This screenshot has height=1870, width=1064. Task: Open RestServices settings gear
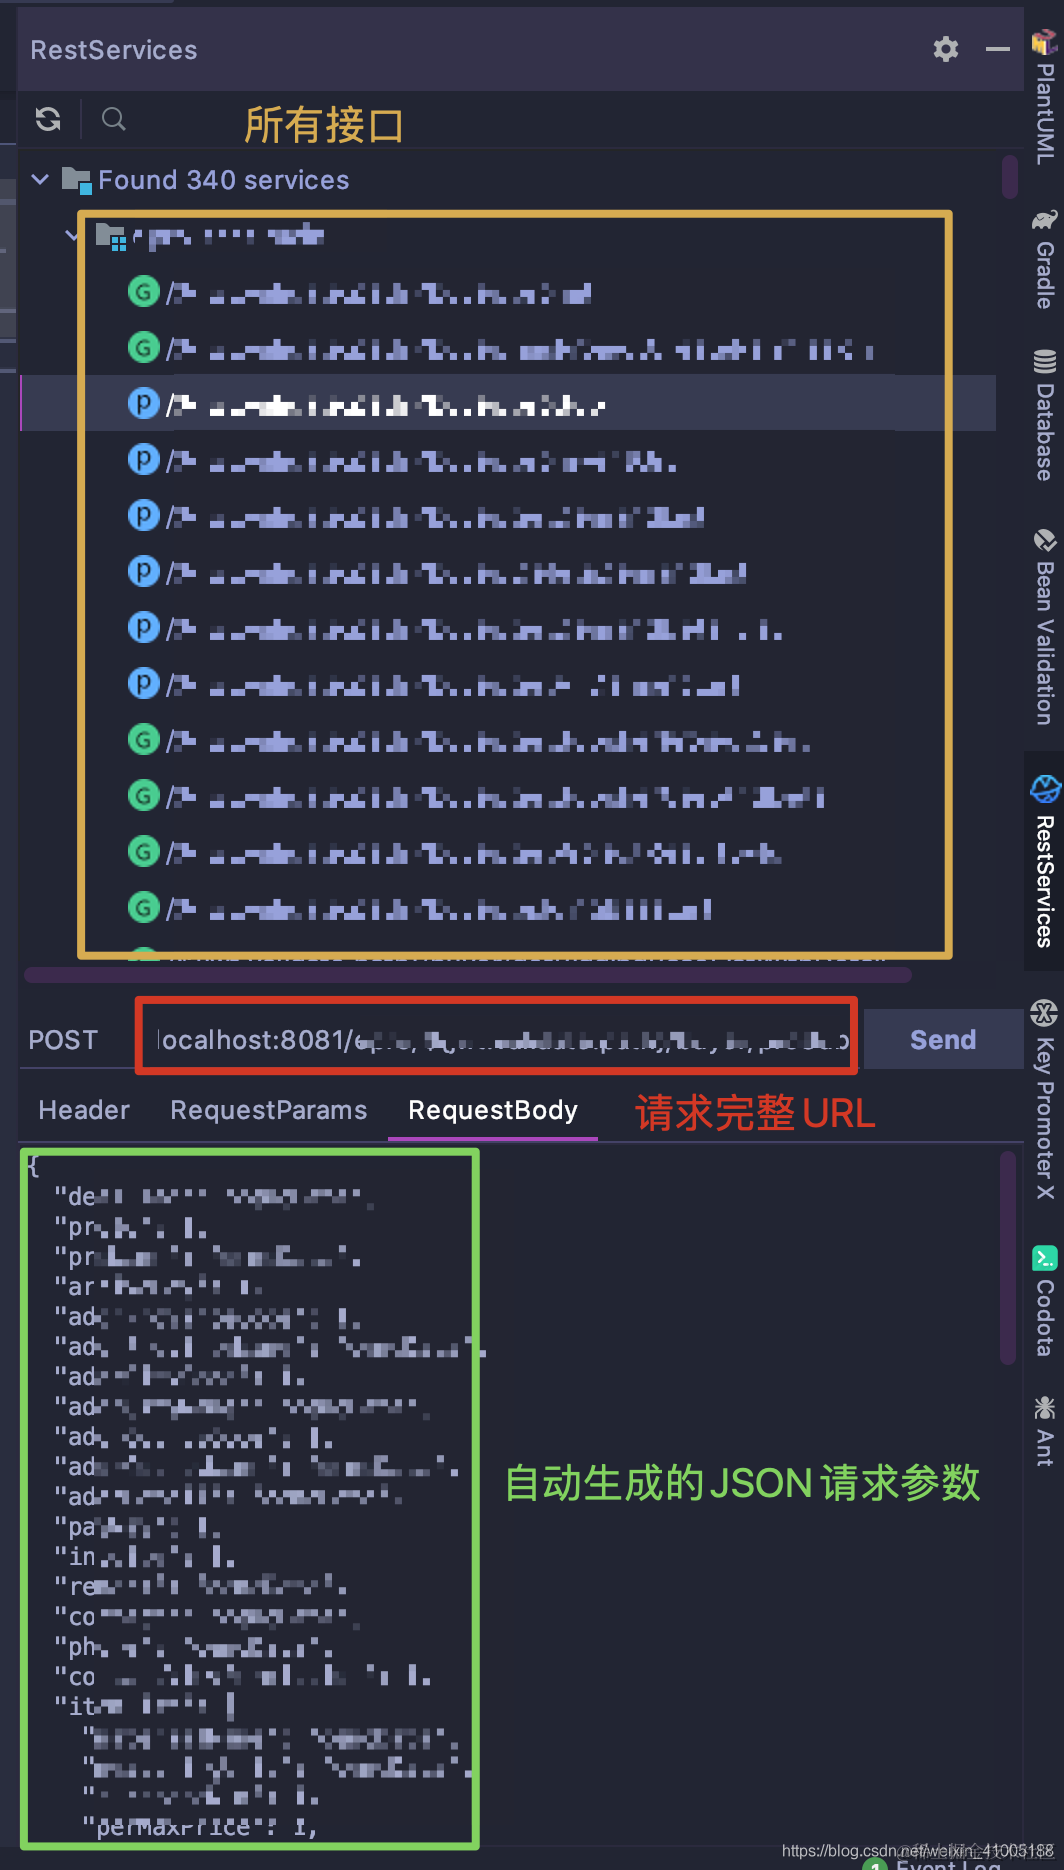click(946, 49)
